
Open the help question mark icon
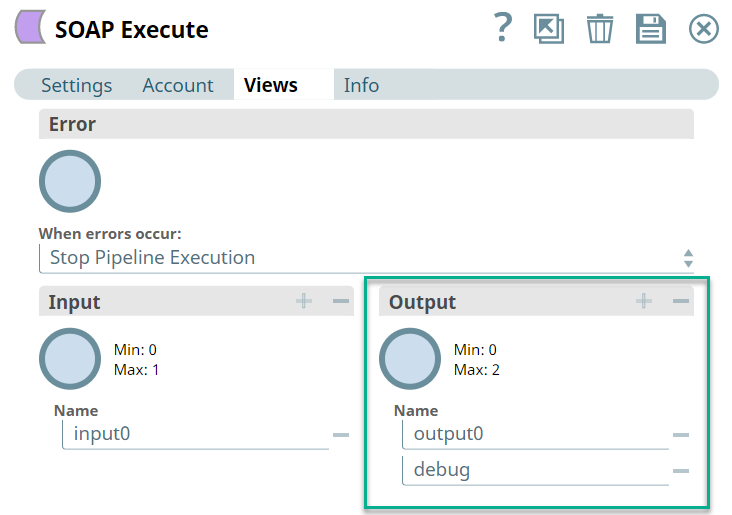click(x=503, y=28)
